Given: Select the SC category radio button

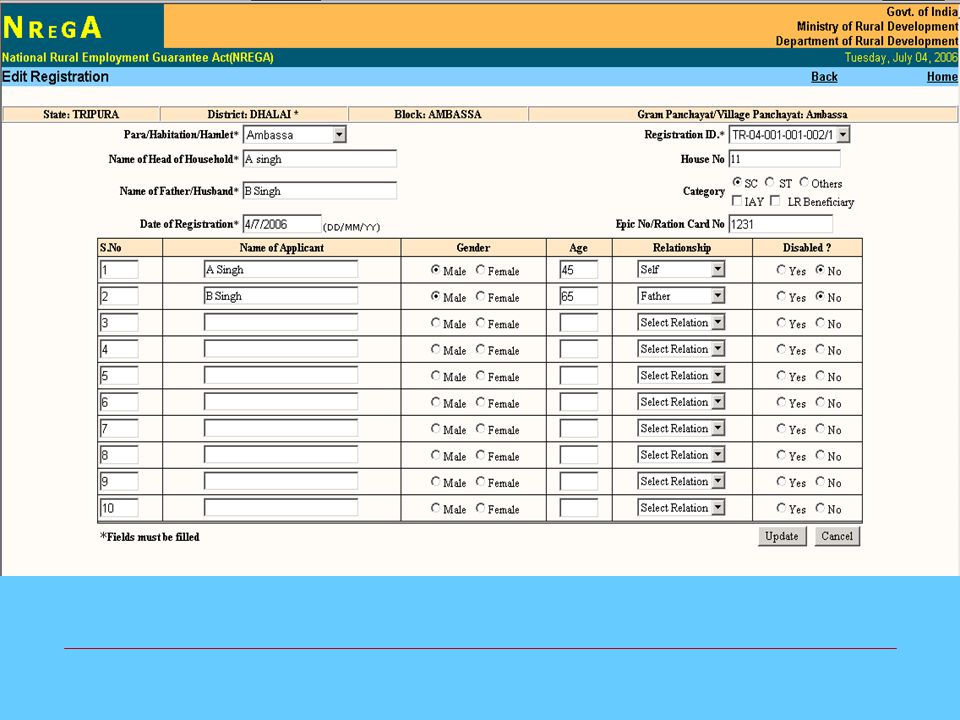Looking at the screenshot, I should coord(737,182).
